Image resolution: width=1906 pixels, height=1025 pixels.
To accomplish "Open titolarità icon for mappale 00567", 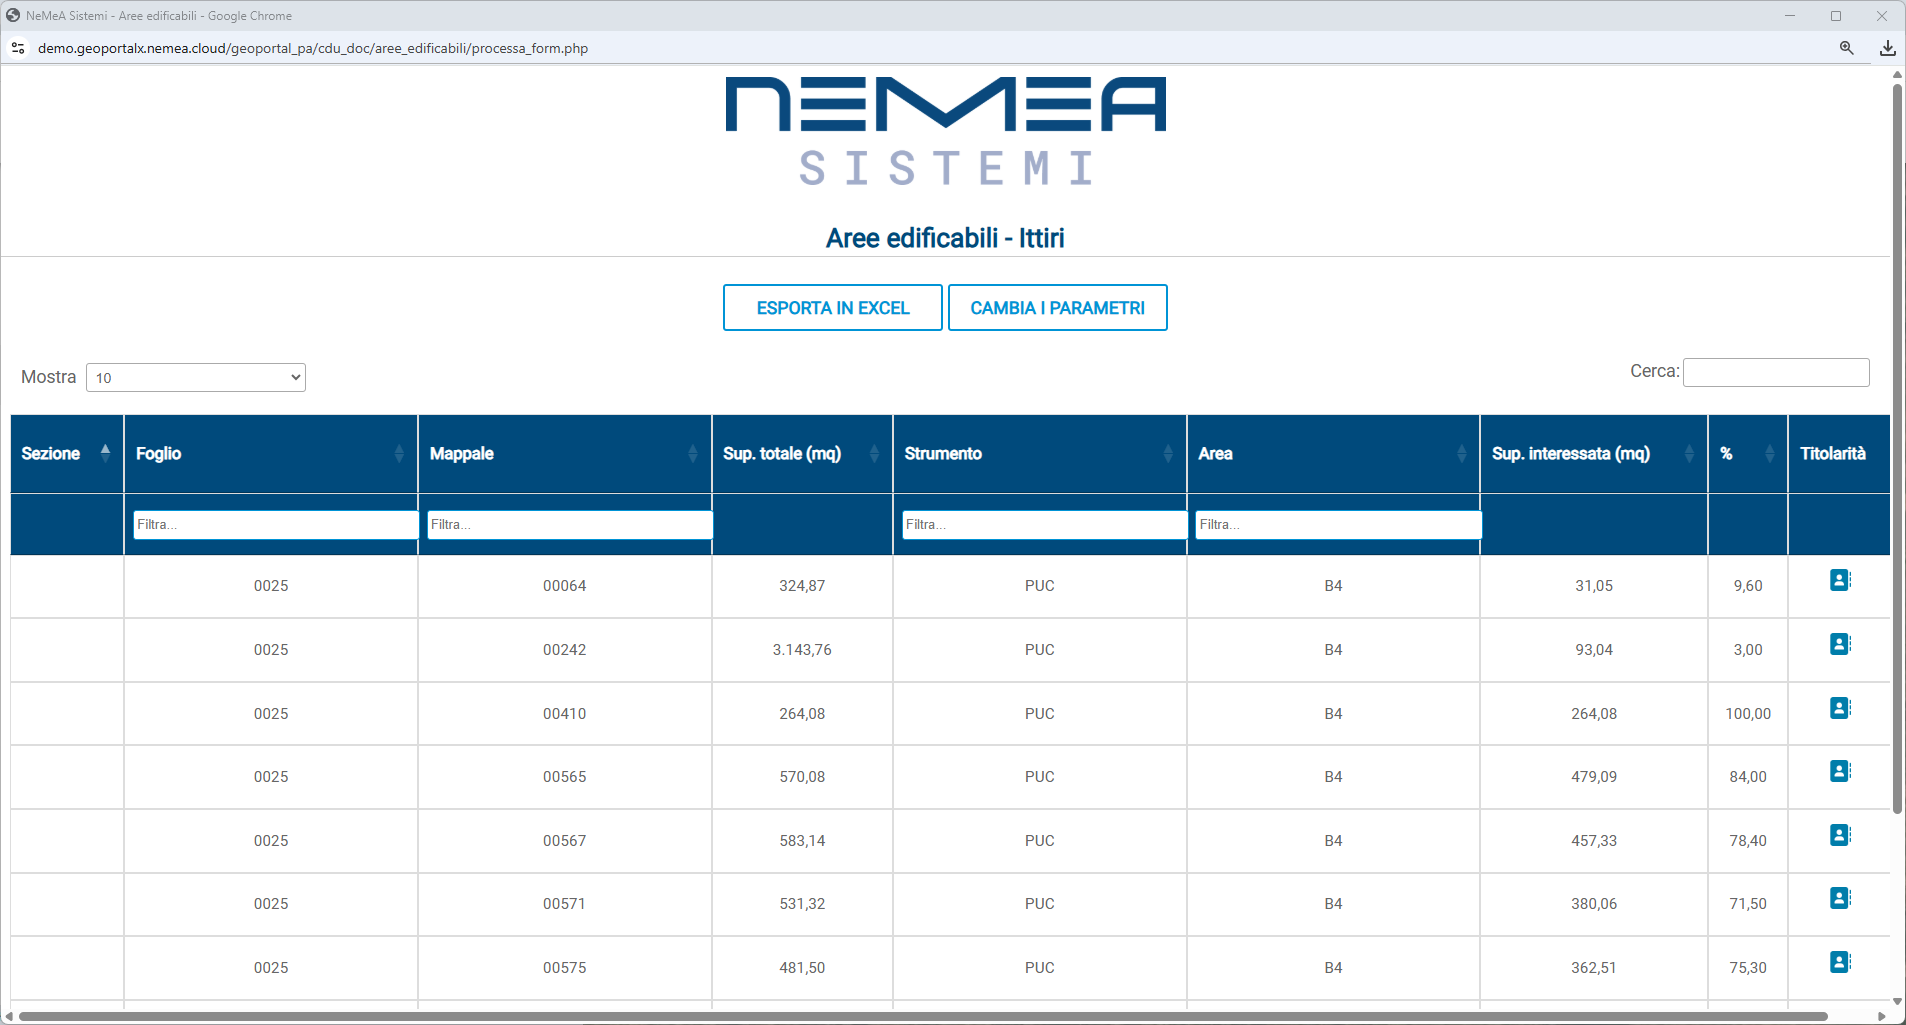I will pyautogui.click(x=1839, y=835).
